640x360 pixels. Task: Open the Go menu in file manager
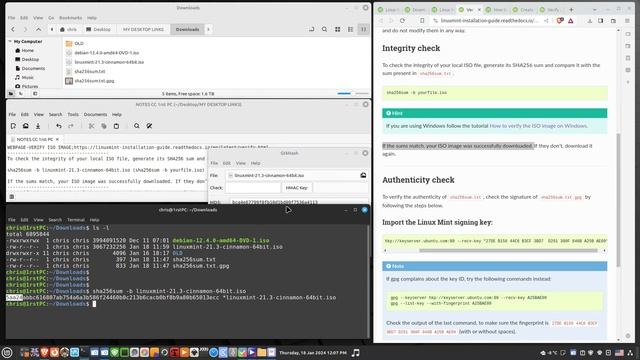51,18
